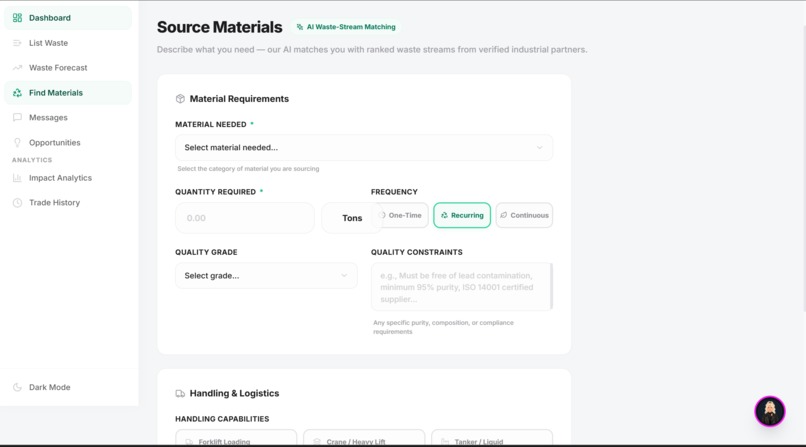Click the Dashboard grid icon
Viewport: 806px width, 447px height.
click(x=17, y=18)
